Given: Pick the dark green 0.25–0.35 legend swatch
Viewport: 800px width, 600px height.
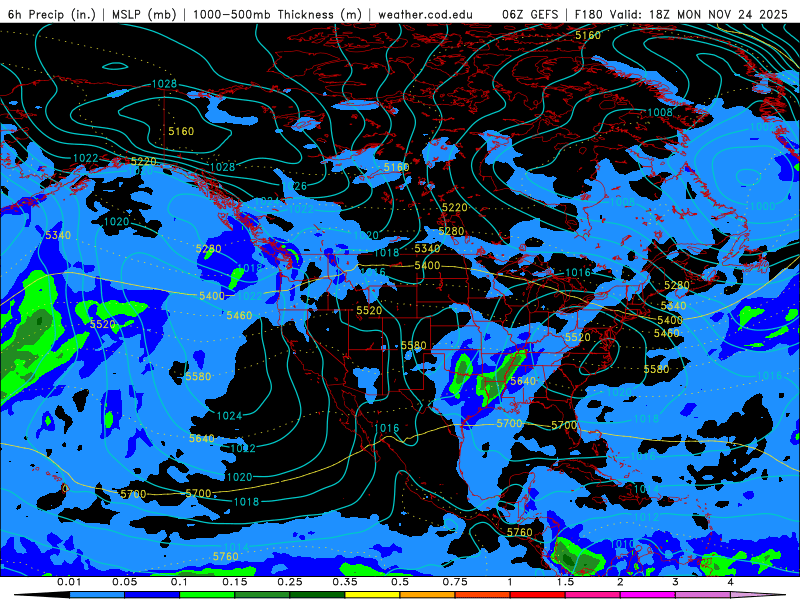Looking at the screenshot, I should (317, 595).
